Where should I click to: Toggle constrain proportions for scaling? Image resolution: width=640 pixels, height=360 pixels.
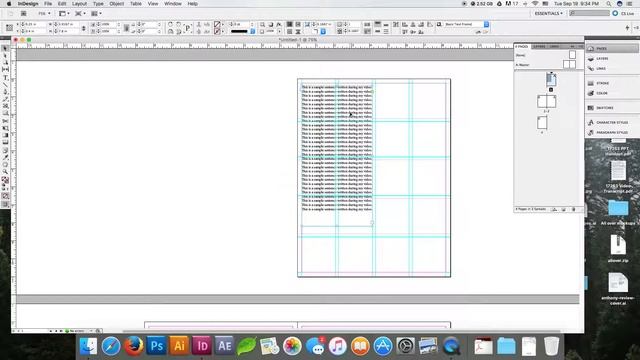127,28
